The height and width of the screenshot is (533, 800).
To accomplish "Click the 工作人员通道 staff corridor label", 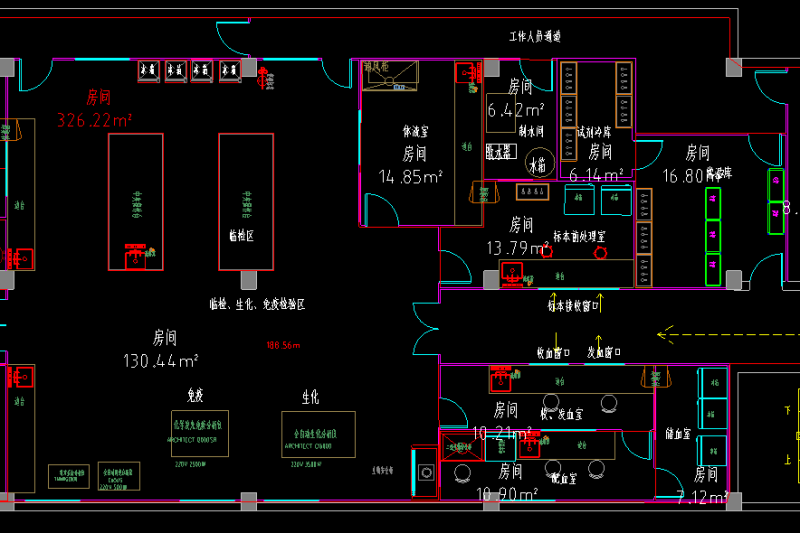I will [x=535, y=37].
